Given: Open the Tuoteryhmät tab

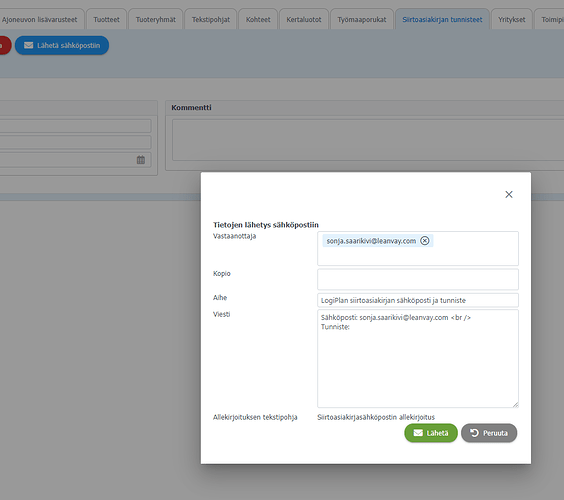Looking at the screenshot, I should 156,19.
